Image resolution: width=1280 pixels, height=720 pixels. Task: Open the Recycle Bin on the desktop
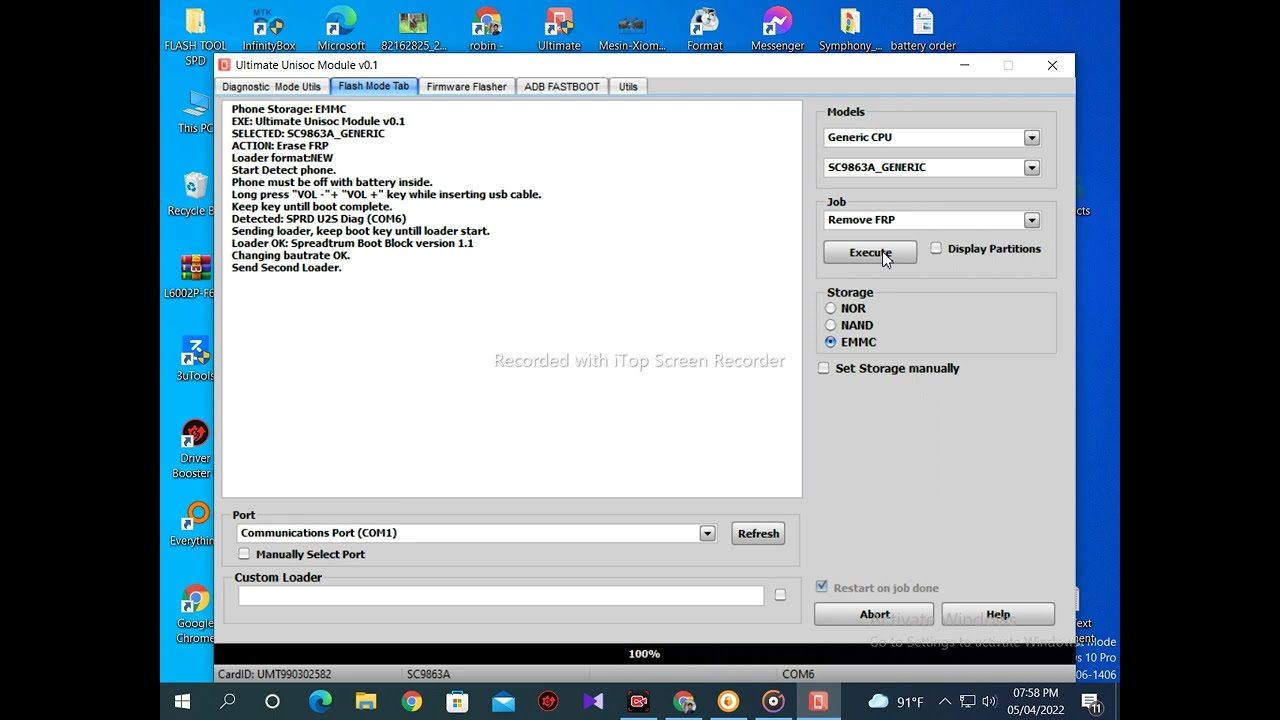coord(194,194)
